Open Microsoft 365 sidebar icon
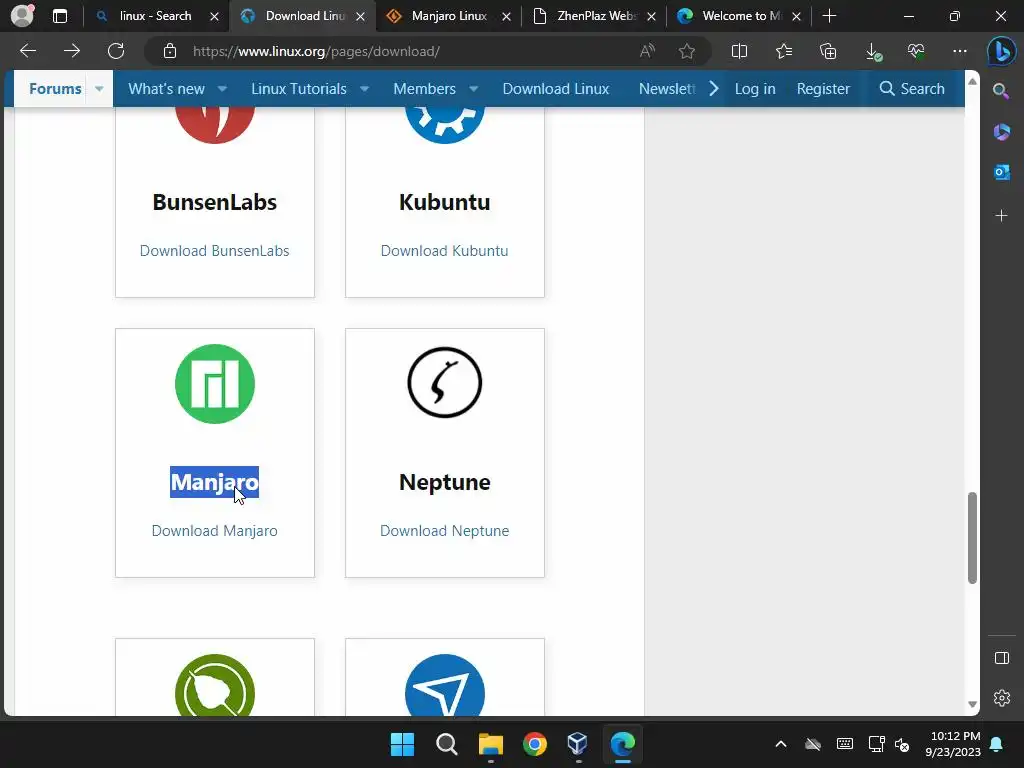The height and width of the screenshot is (768, 1024). 1001,132
